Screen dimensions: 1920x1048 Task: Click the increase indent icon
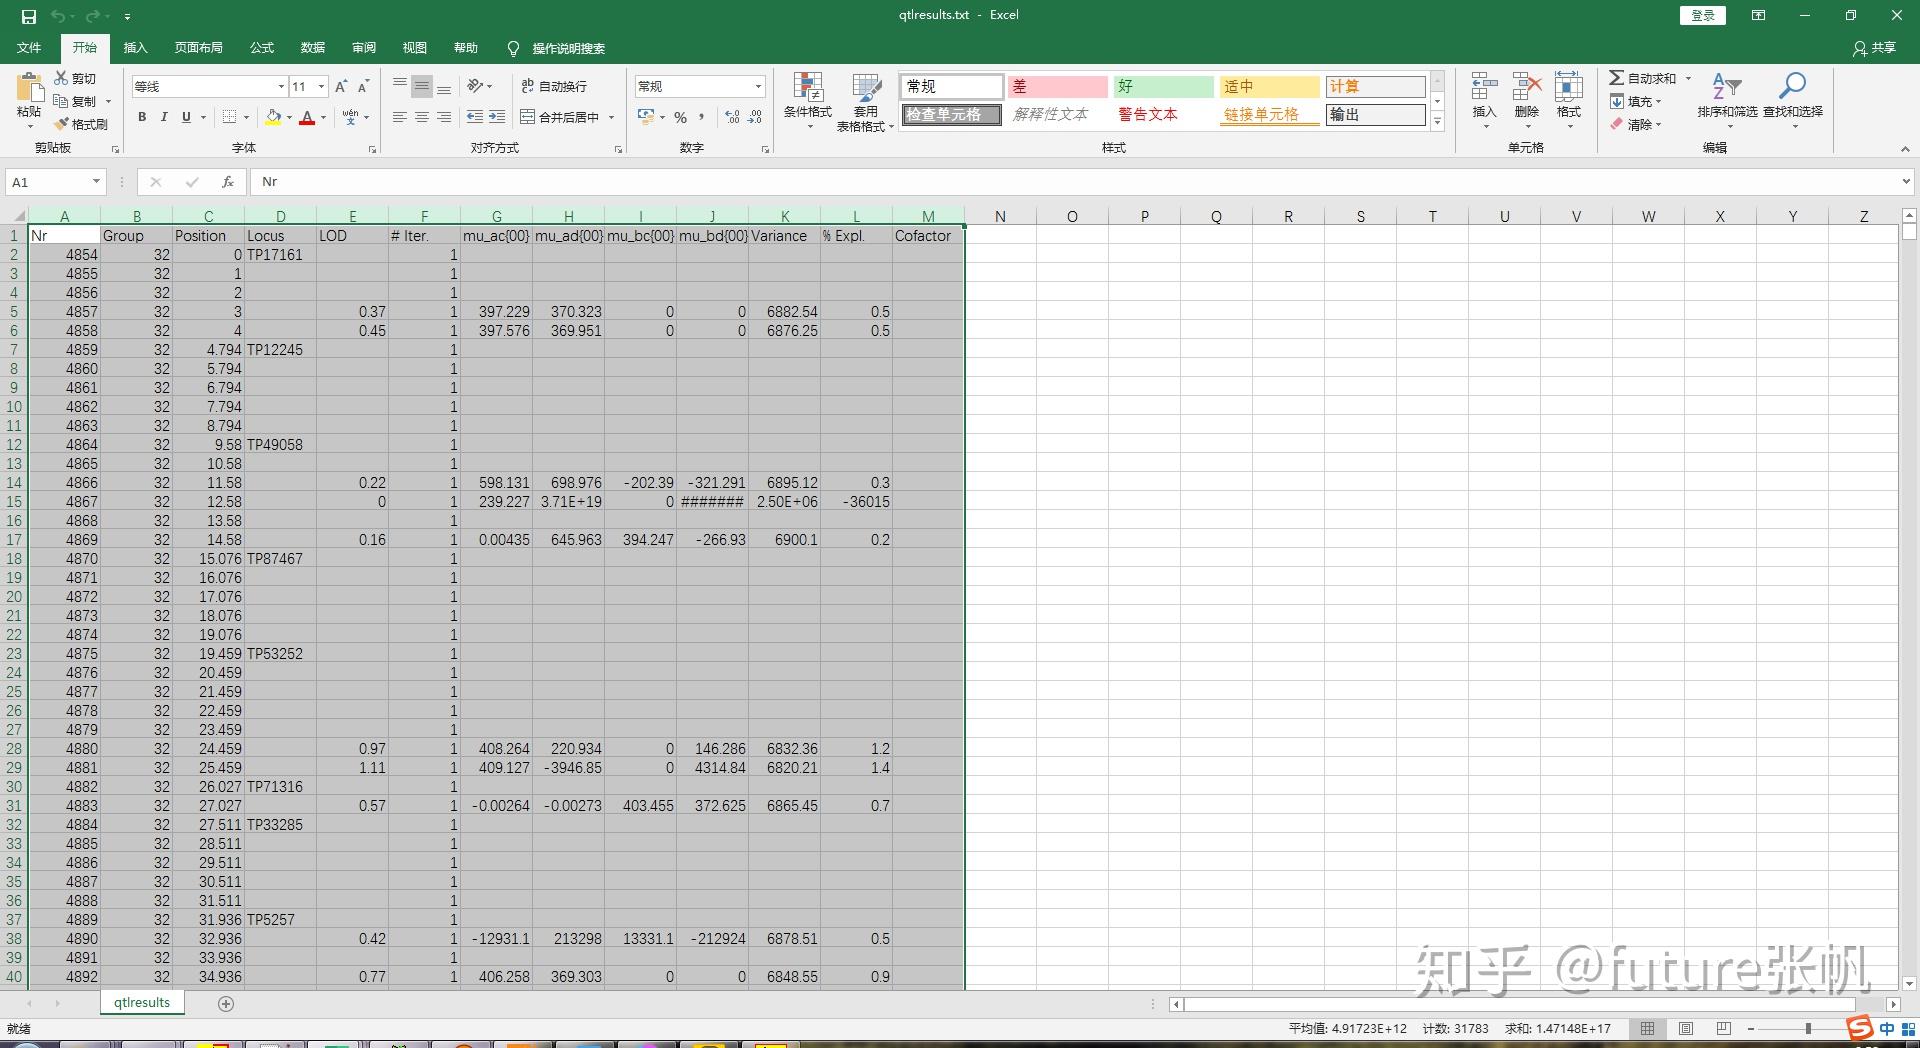point(497,117)
